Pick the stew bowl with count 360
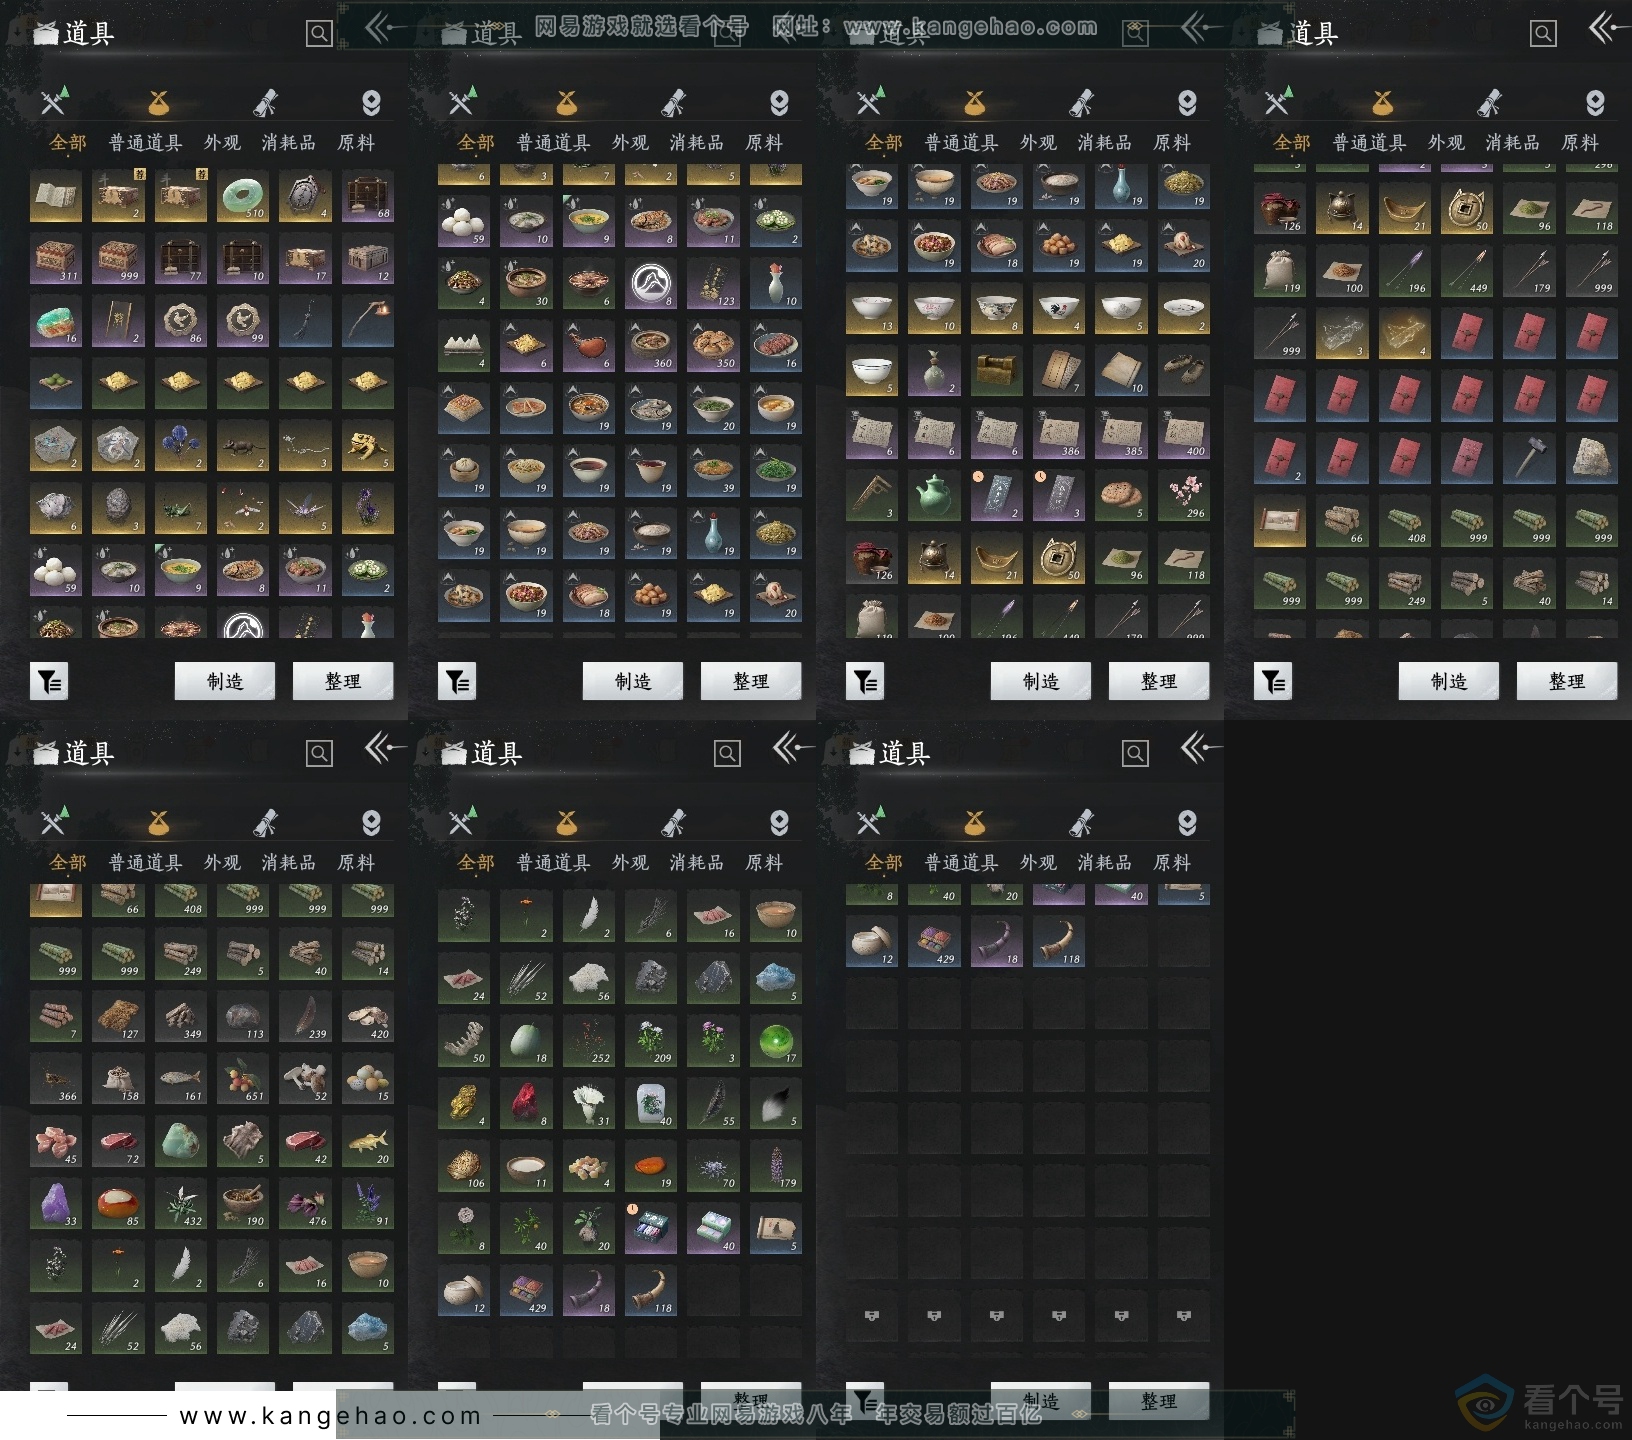 click(651, 346)
